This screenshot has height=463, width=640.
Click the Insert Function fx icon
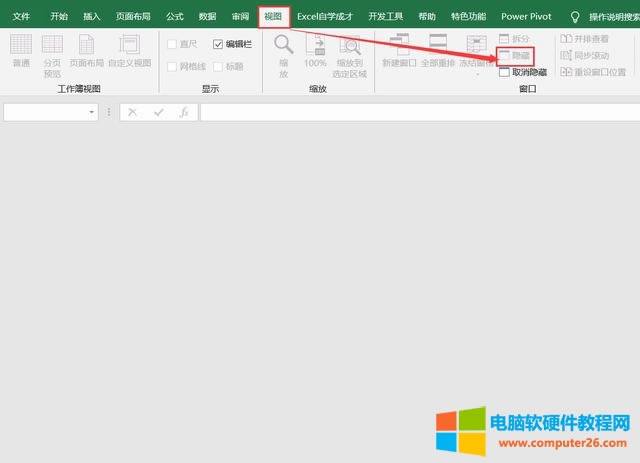click(184, 112)
